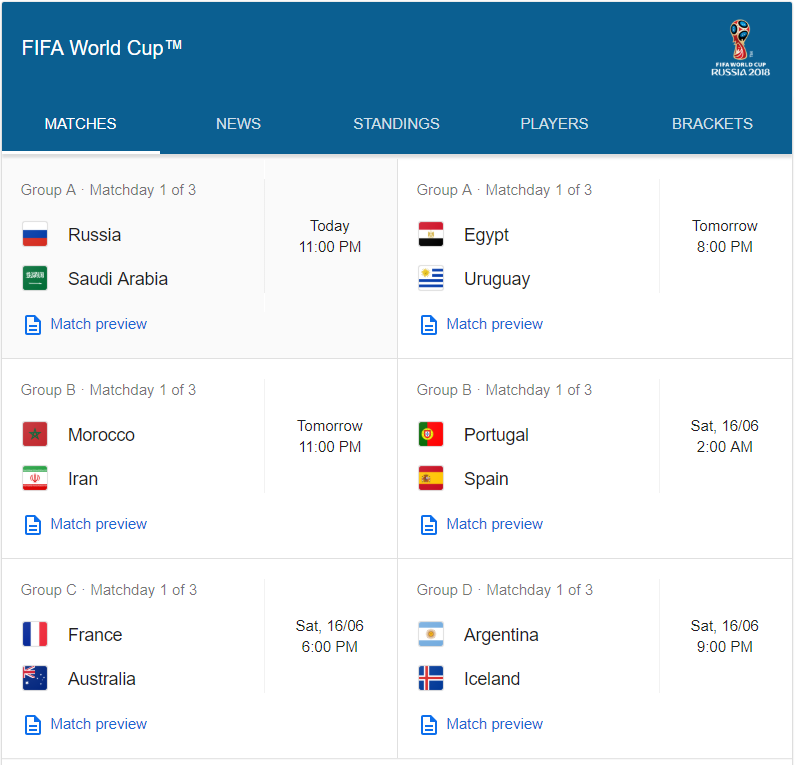Select the Players tab
Viewport: 797px width, 765px height.
554,124
